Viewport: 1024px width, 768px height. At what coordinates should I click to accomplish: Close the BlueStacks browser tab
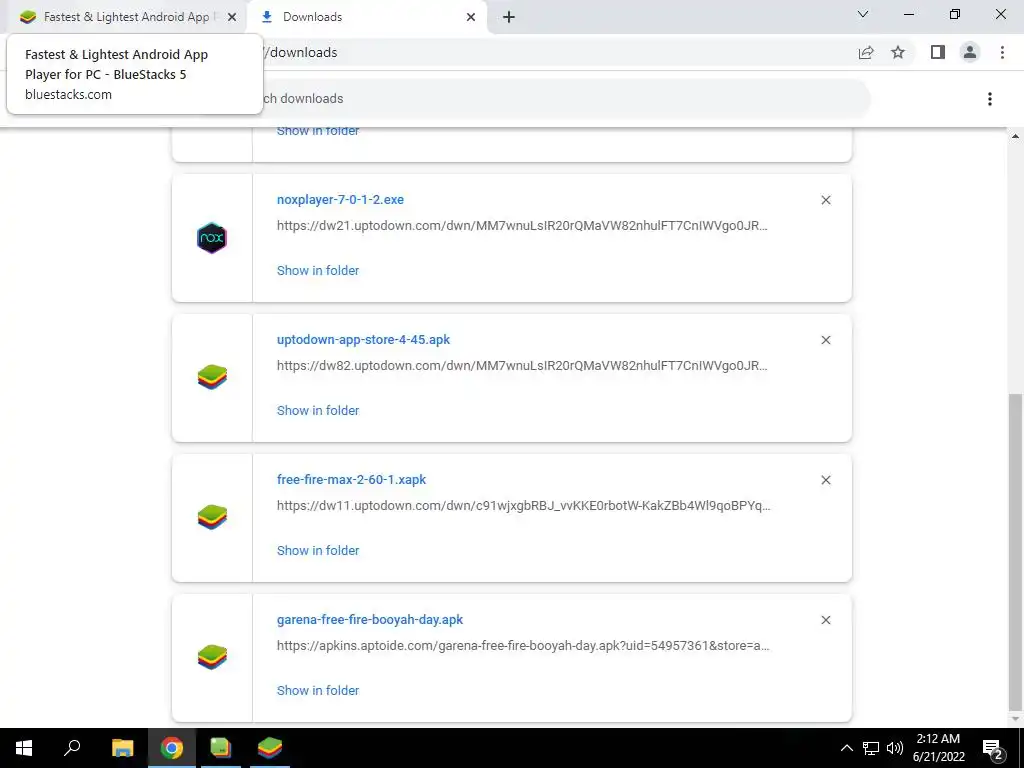click(x=232, y=17)
